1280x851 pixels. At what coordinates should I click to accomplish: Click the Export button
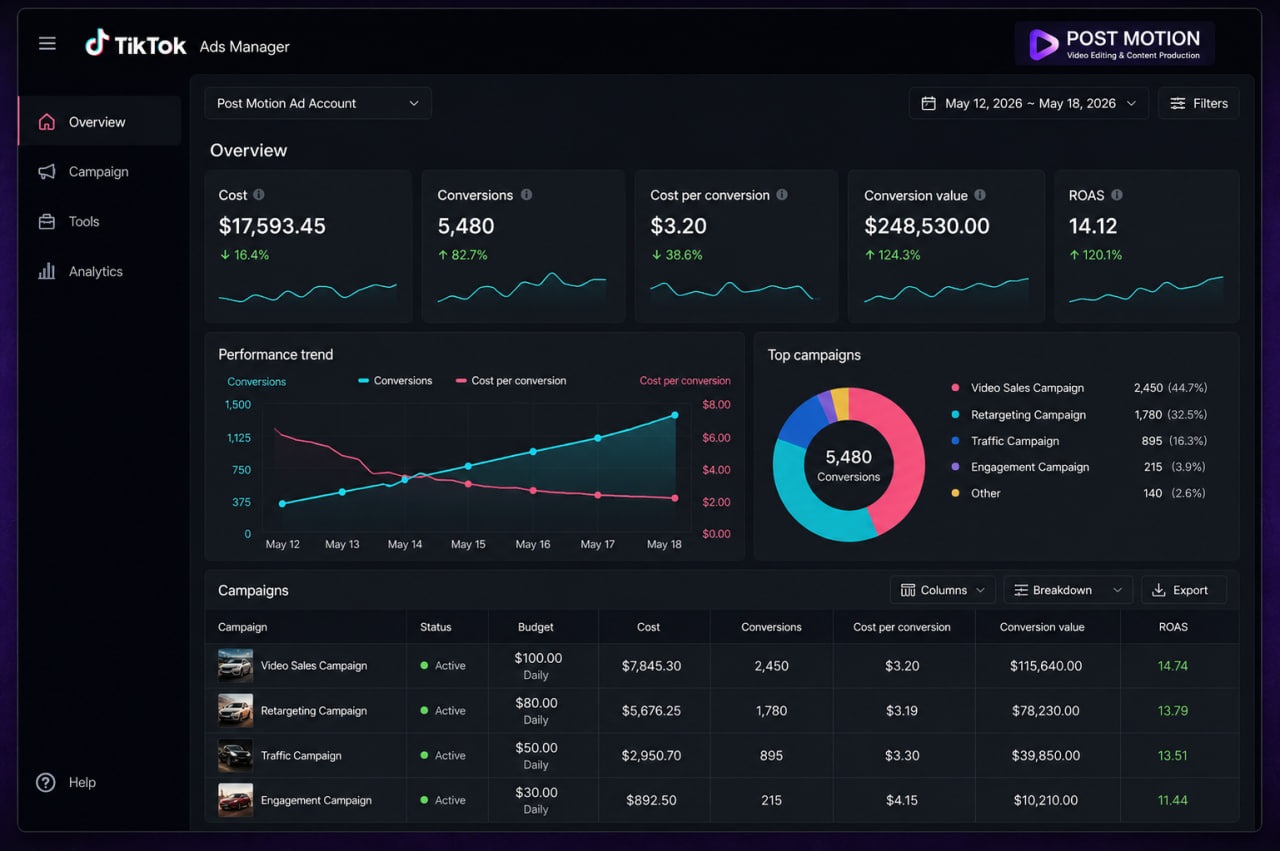pos(1184,590)
